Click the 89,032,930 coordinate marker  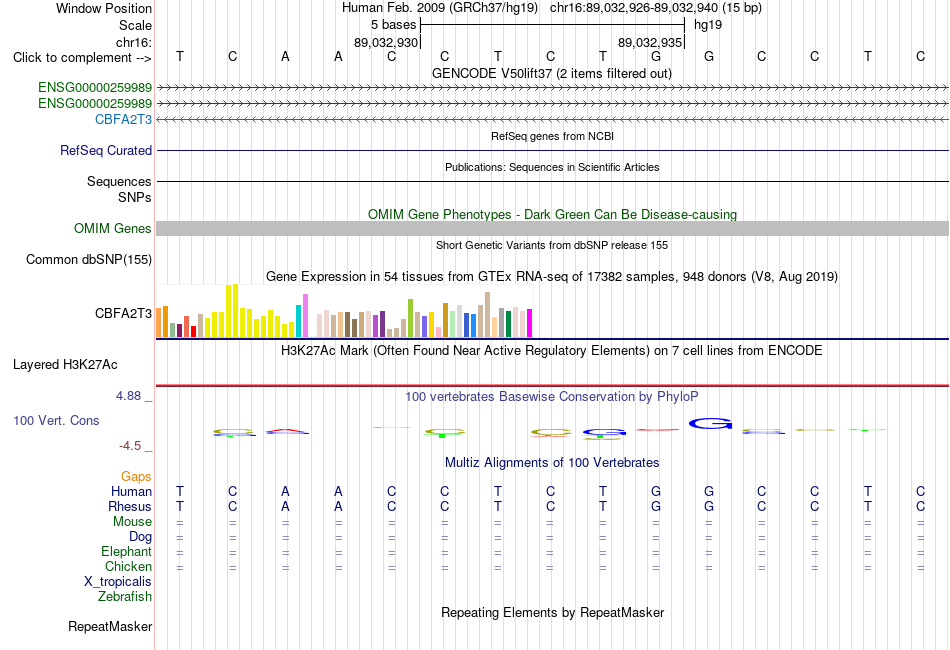386,42
